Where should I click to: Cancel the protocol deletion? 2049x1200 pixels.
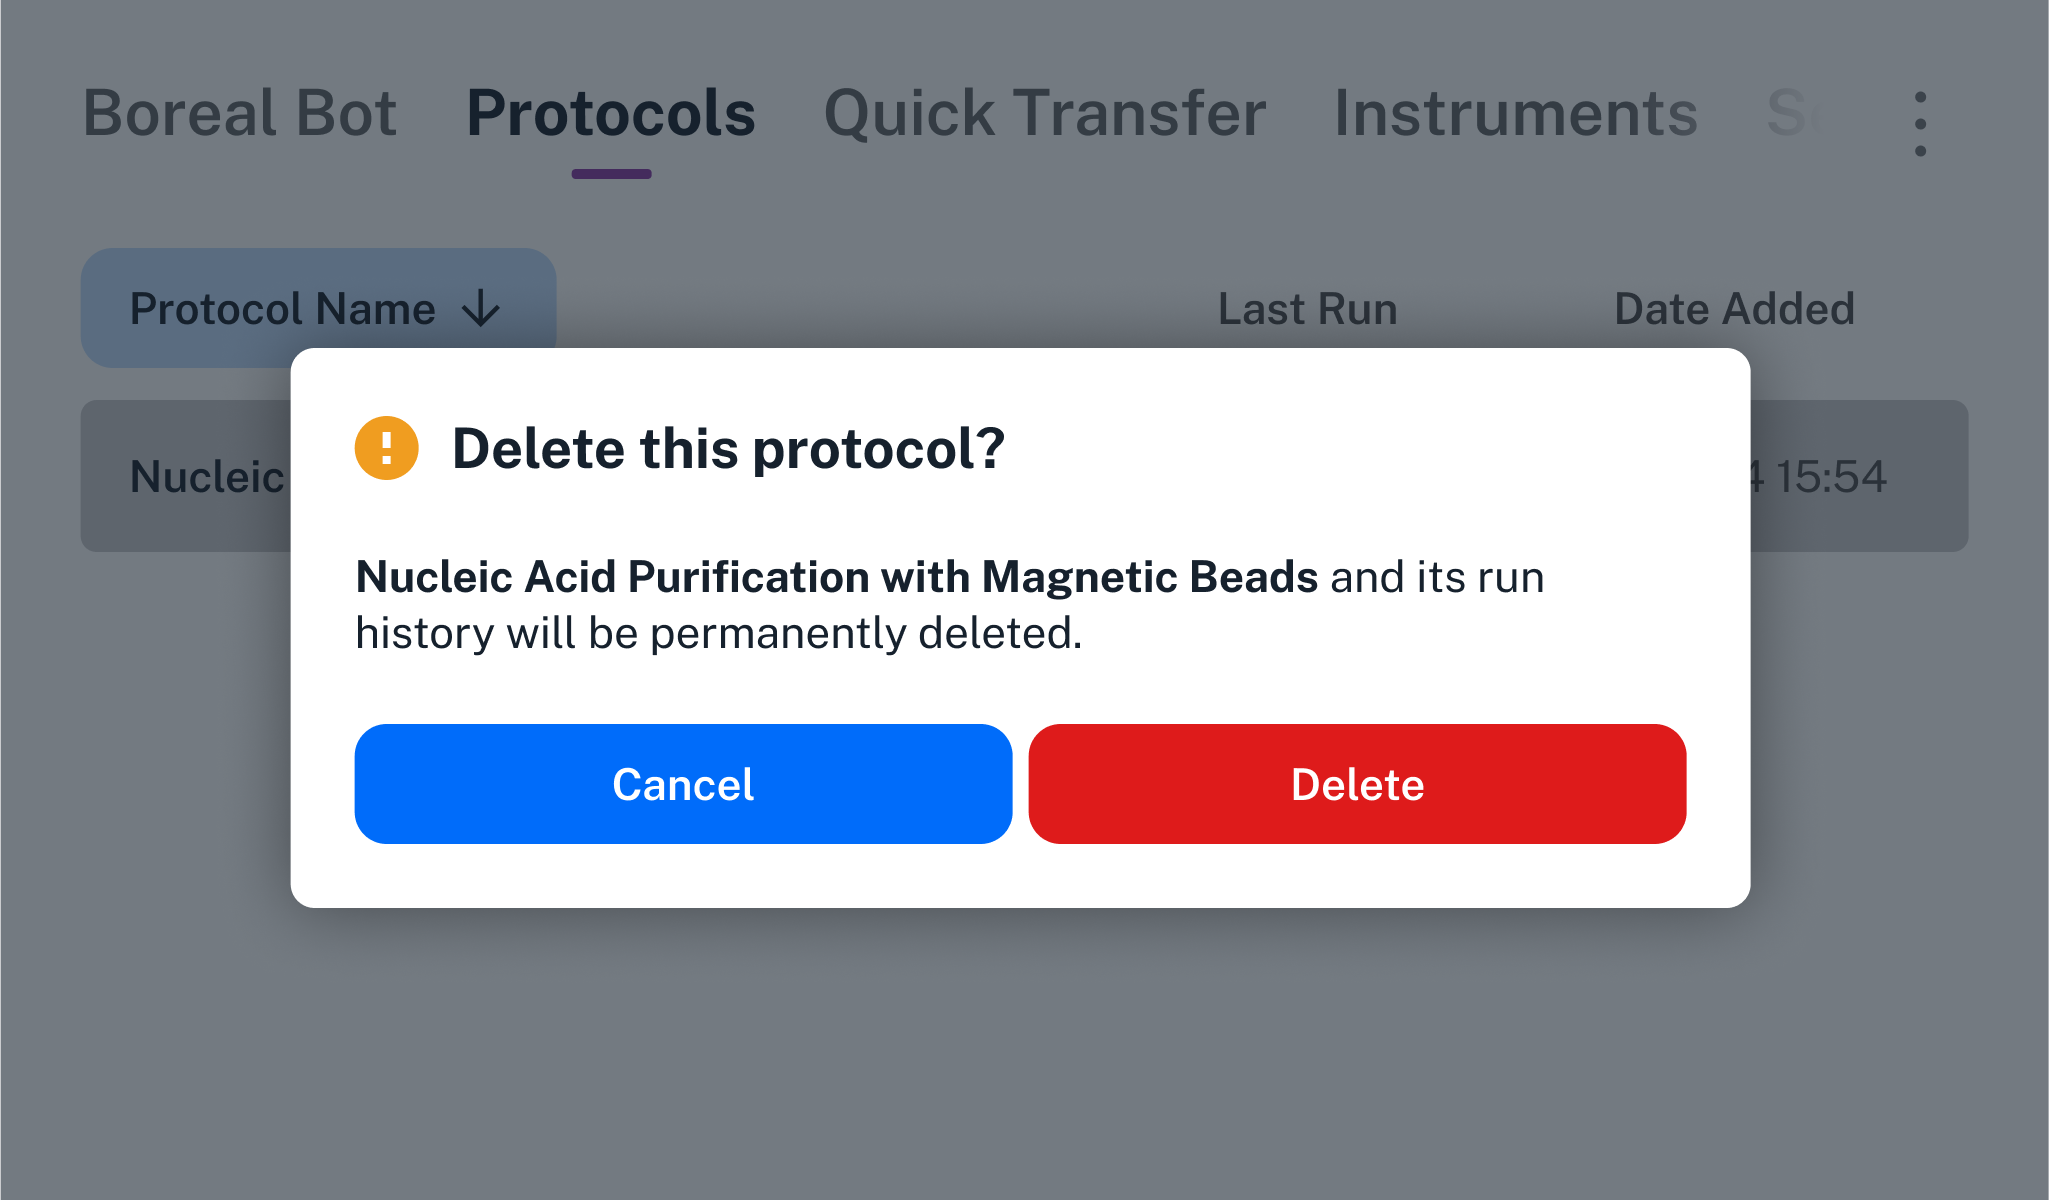(683, 784)
